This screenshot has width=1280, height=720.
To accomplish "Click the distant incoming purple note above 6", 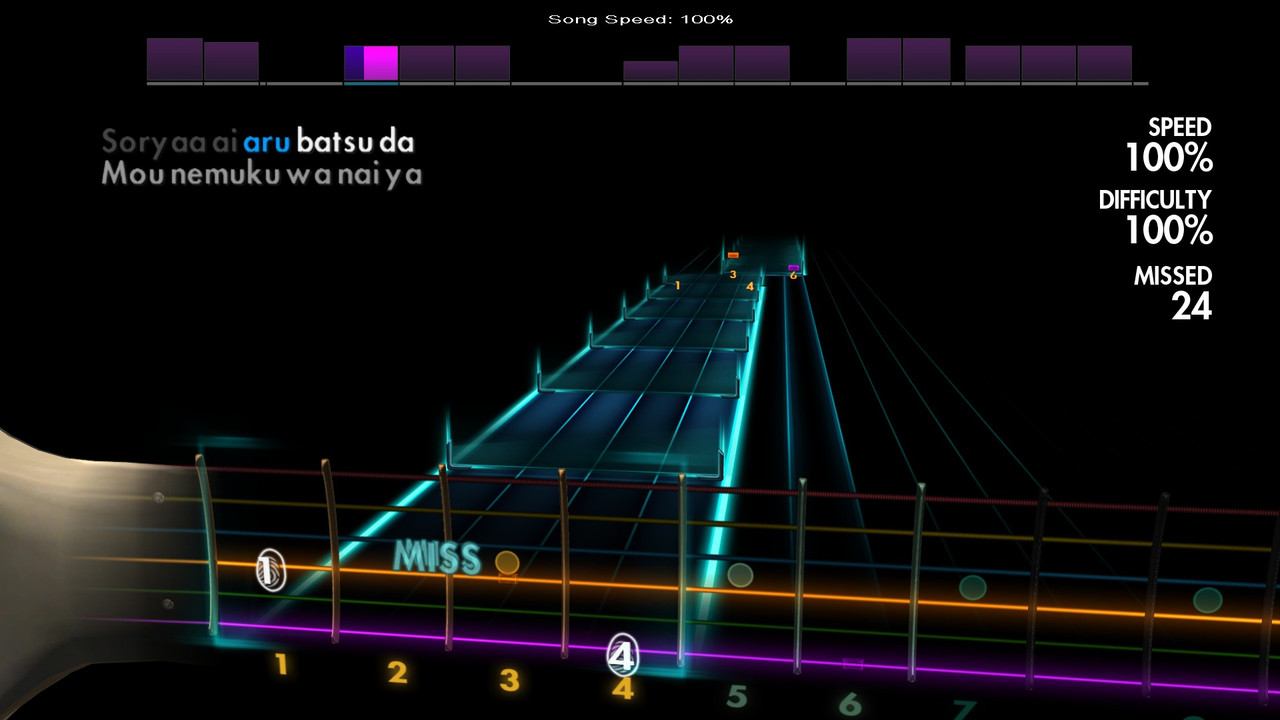I will pyautogui.click(x=793, y=267).
